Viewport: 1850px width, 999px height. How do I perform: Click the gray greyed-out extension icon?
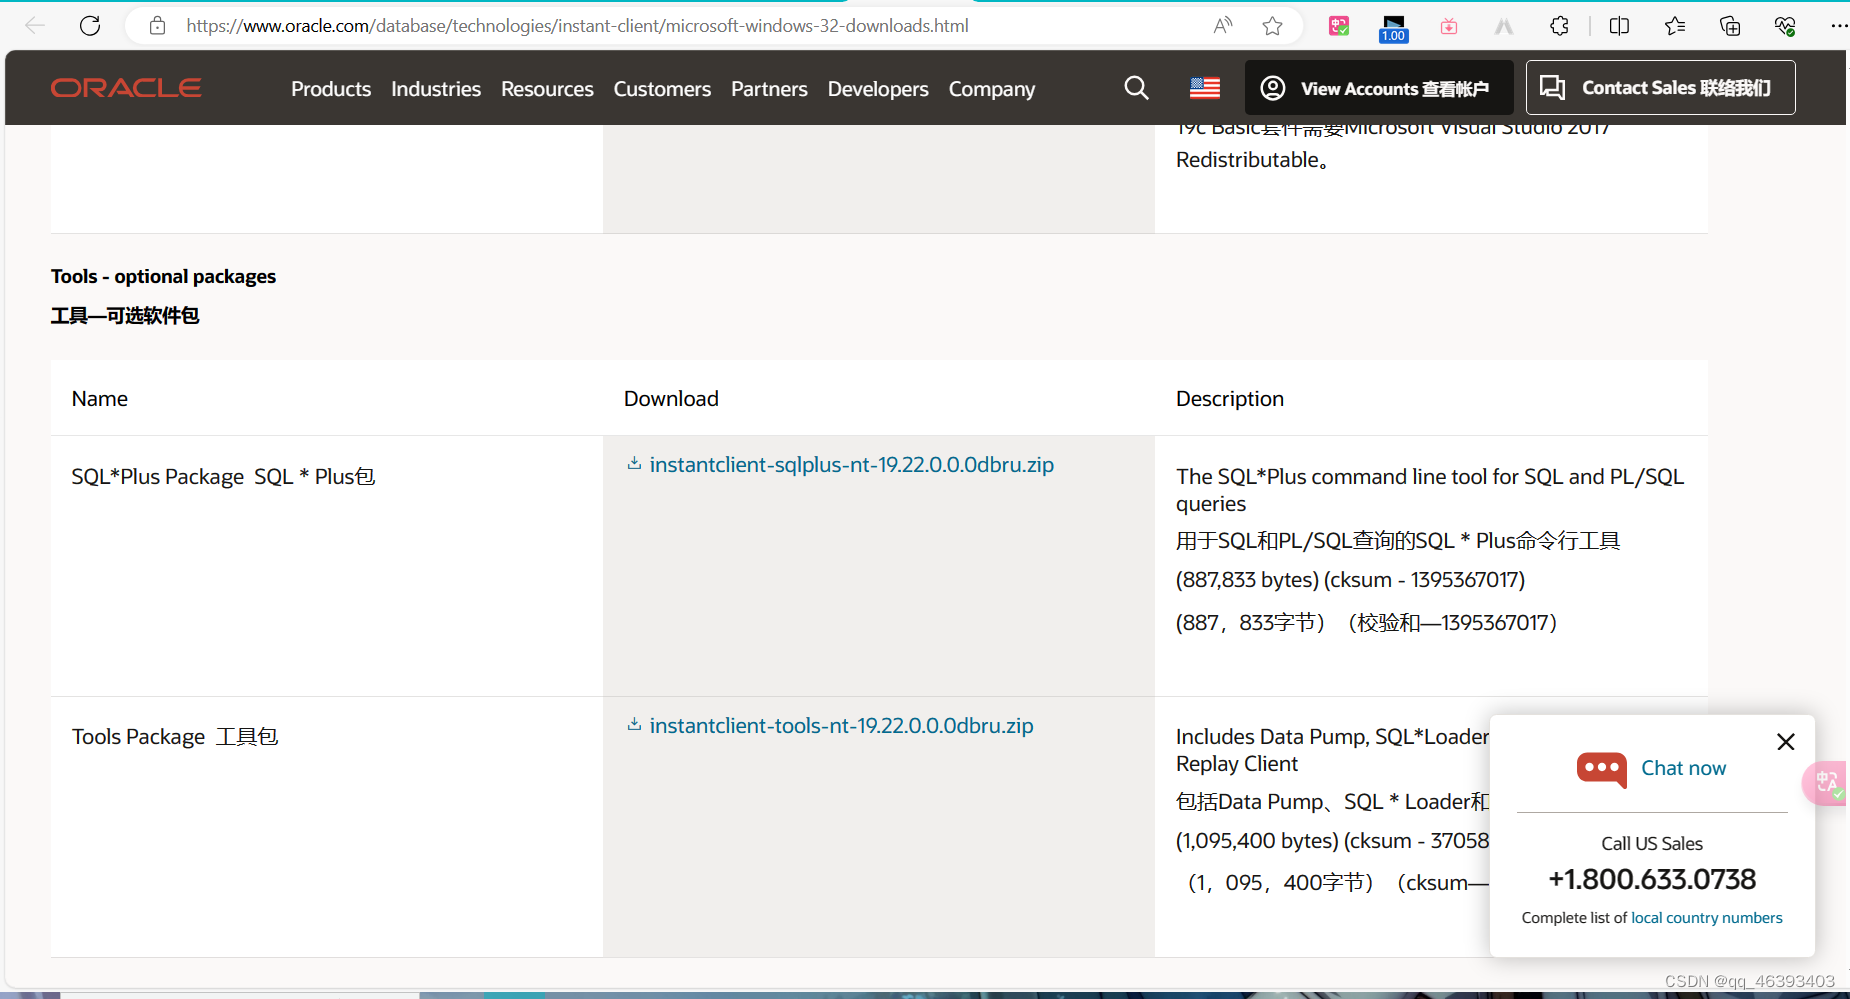[x=1504, y=27]
